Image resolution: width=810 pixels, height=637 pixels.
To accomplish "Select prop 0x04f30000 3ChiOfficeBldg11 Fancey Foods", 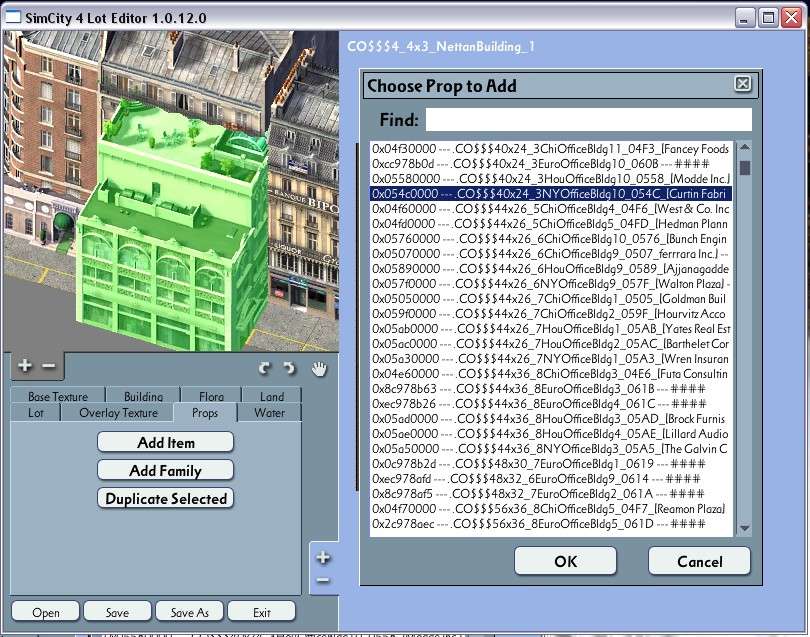I will pos(551,149).
